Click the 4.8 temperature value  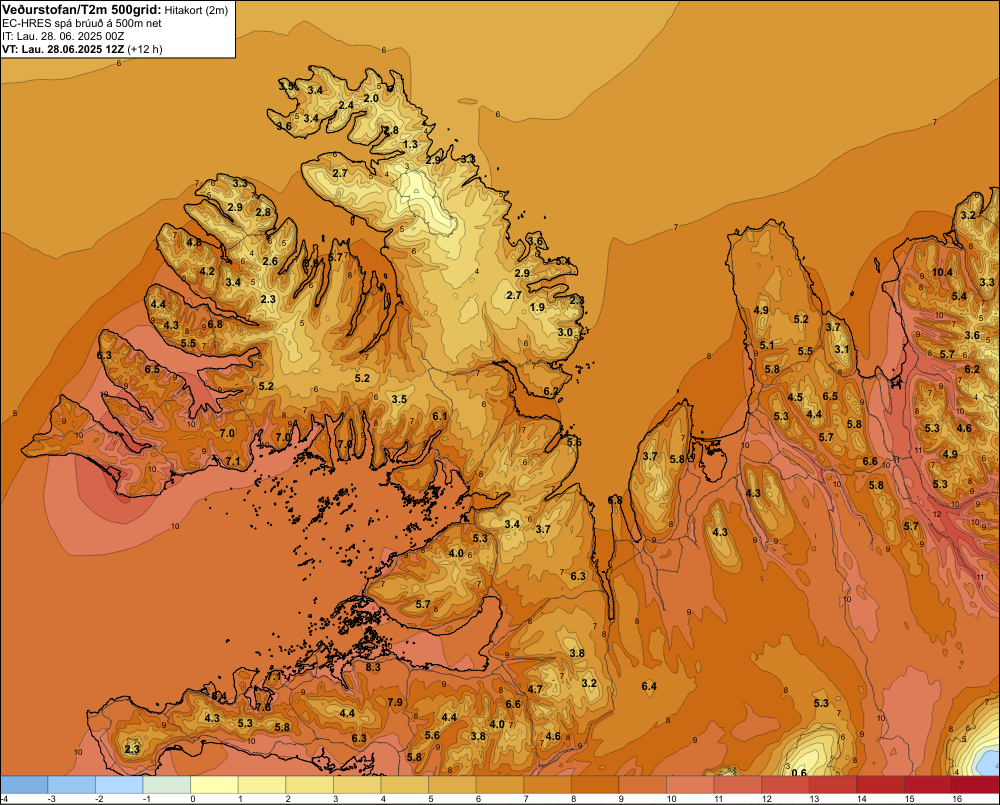point(194,242)
